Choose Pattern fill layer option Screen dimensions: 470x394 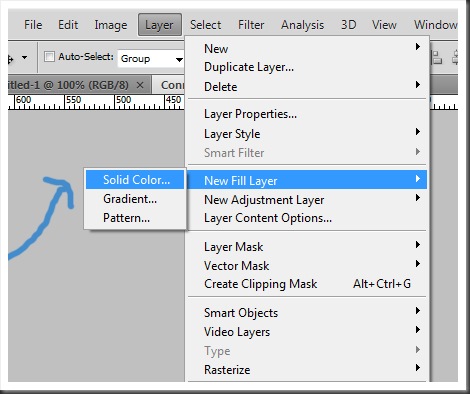coord(135,218)
